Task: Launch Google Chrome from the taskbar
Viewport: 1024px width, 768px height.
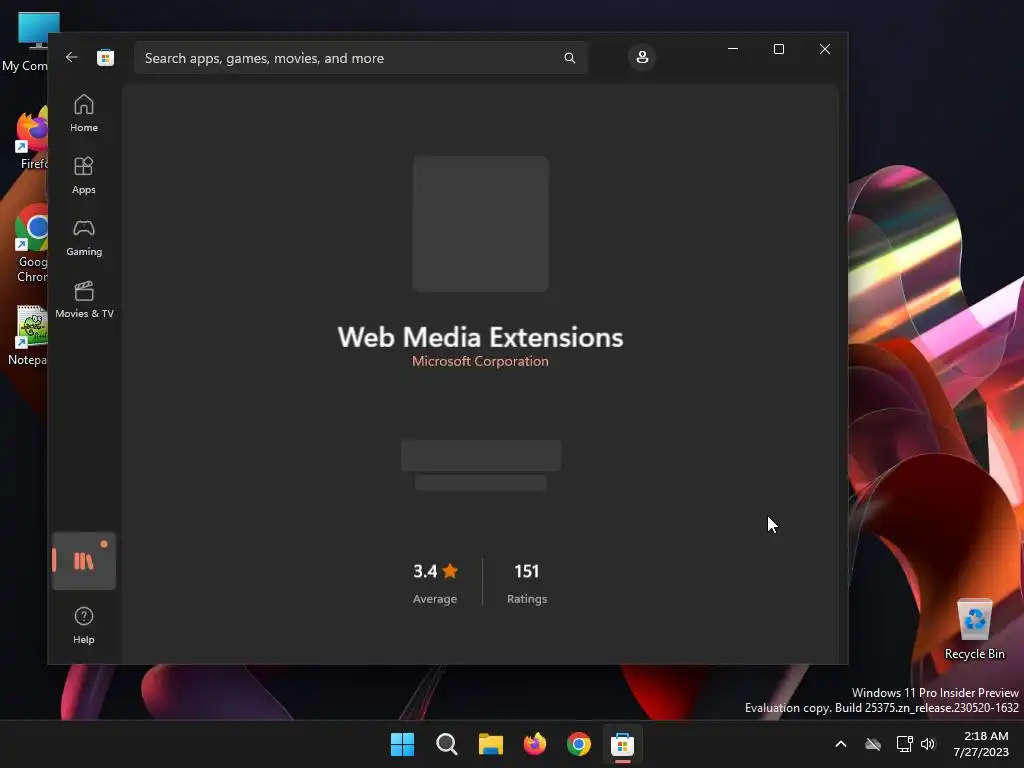Action: tap(579, 744)
